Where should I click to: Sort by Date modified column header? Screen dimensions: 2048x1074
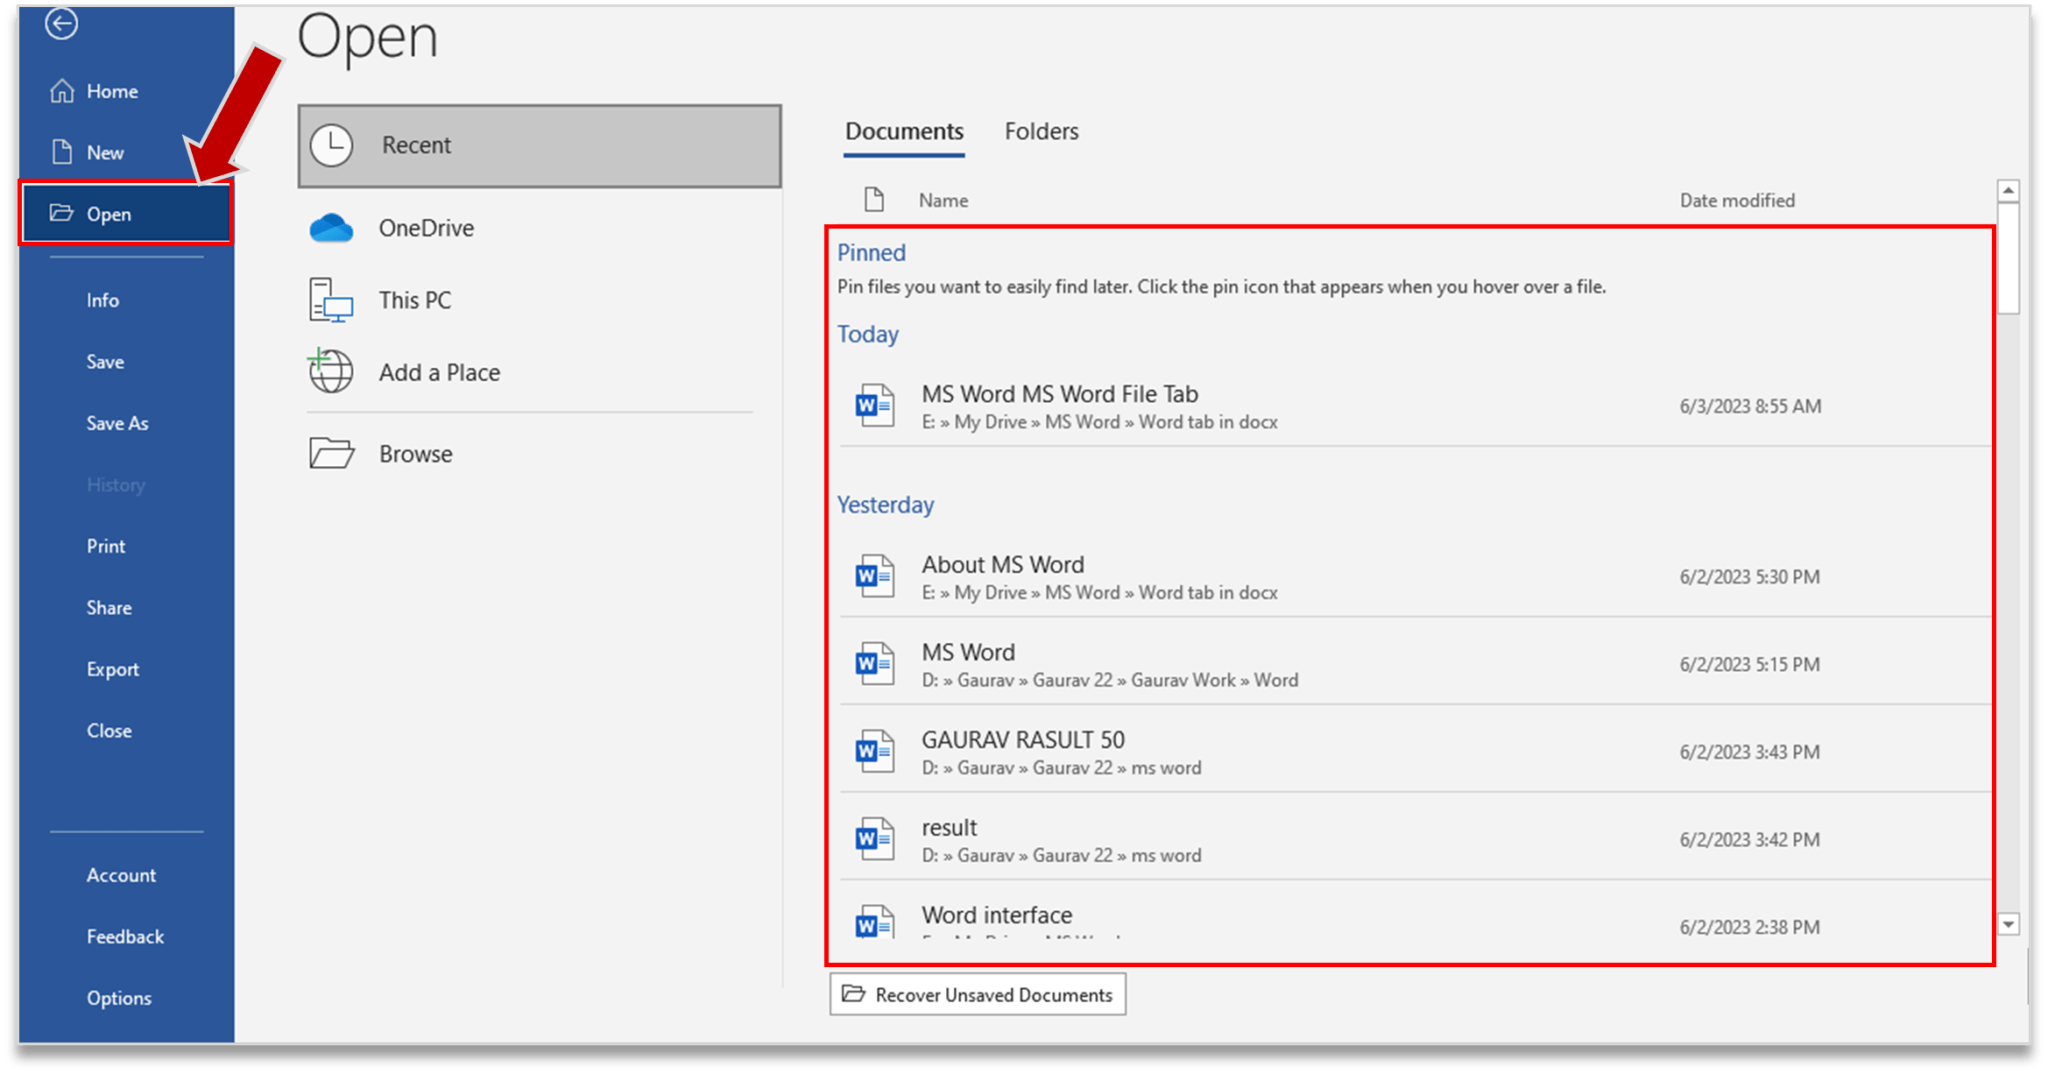coord(1737,200)
